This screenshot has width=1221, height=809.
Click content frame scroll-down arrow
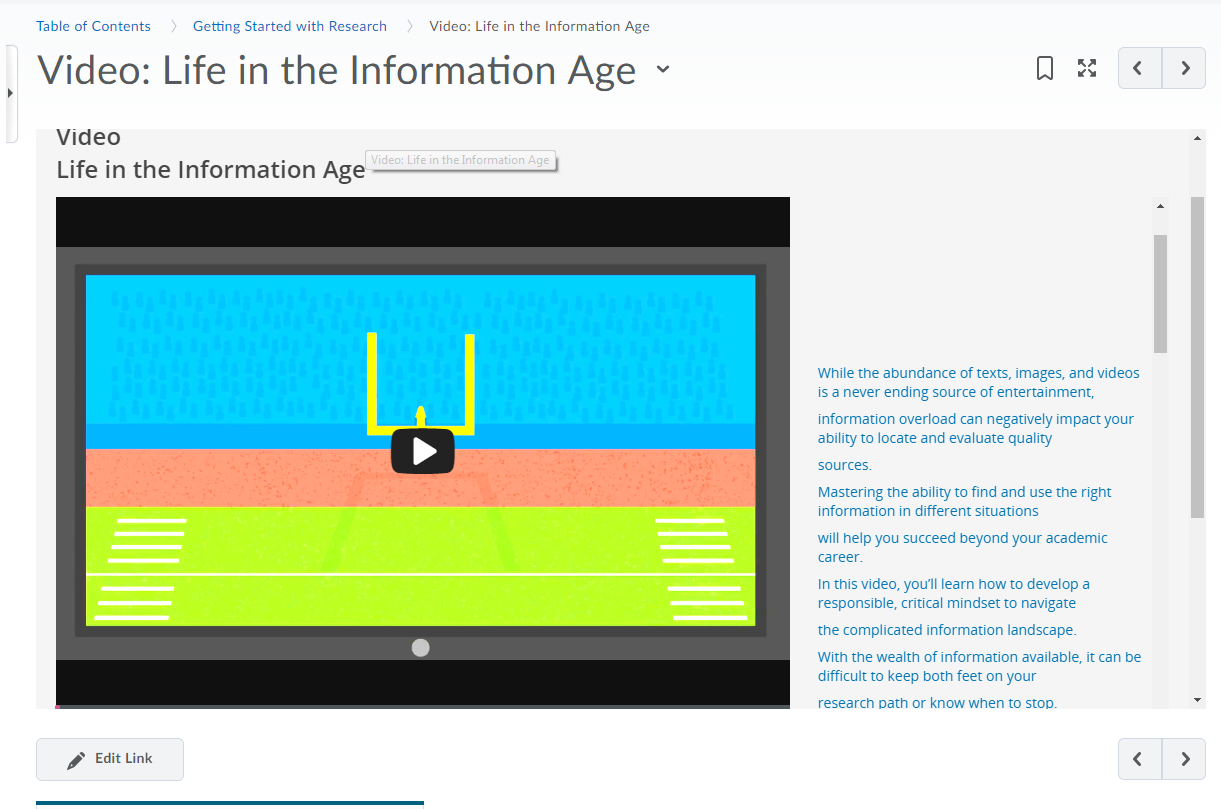[1197, 701]
